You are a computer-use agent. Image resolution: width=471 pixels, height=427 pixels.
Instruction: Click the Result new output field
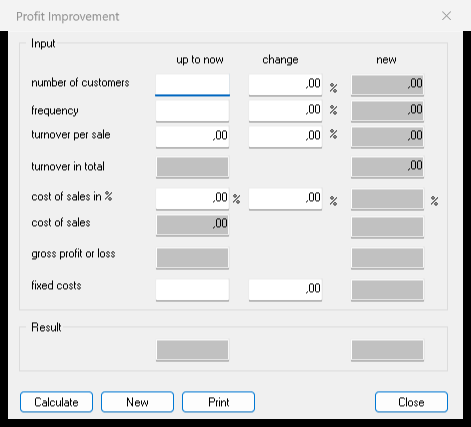387,350
